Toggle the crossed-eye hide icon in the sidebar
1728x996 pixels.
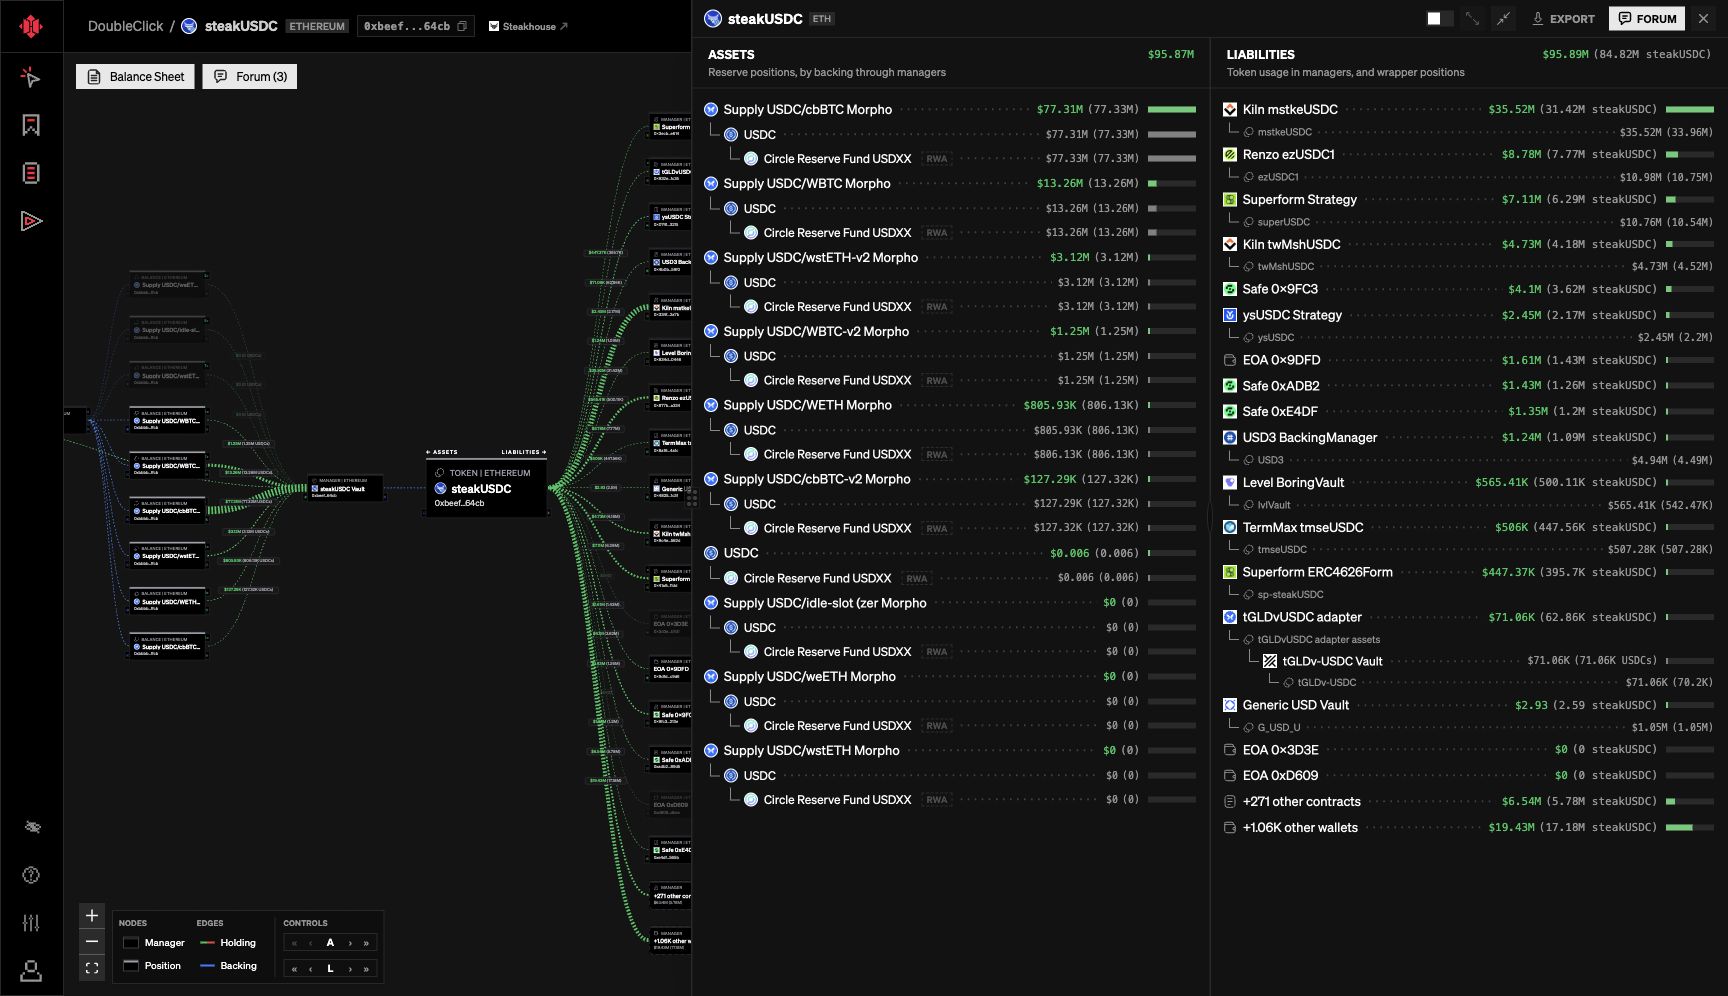[x=31, y=827]
